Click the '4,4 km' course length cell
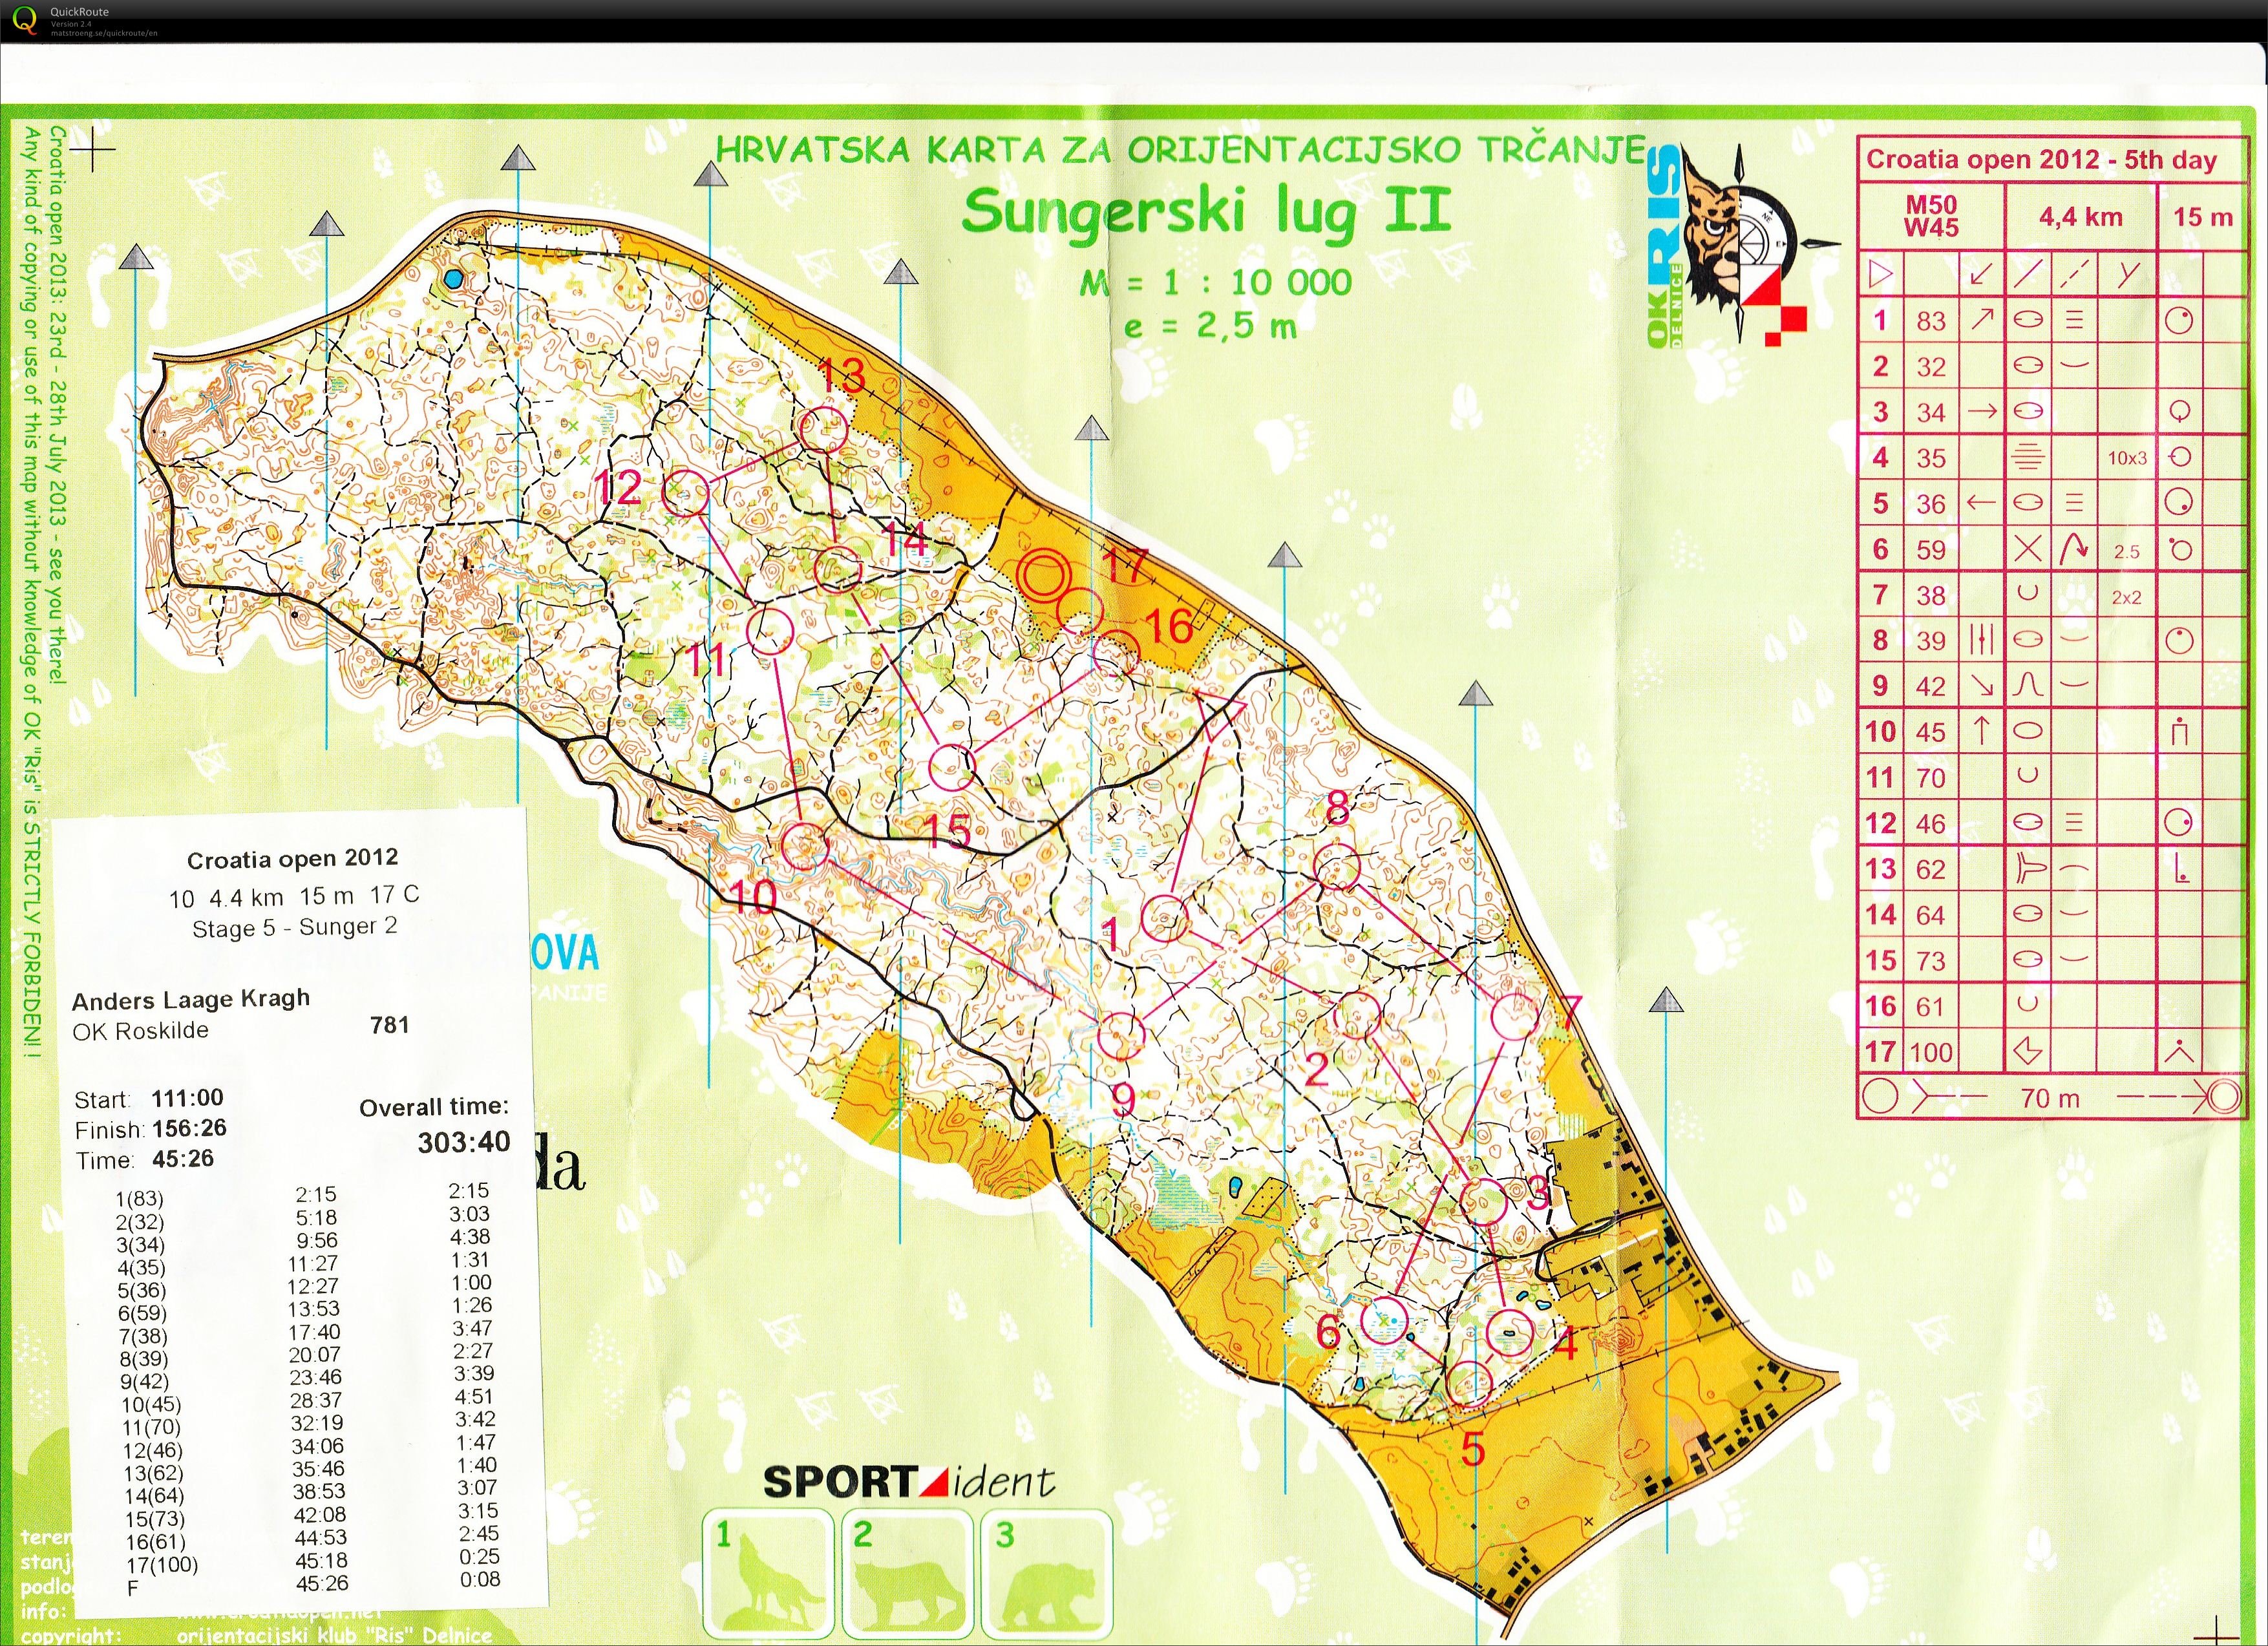 2080,216
